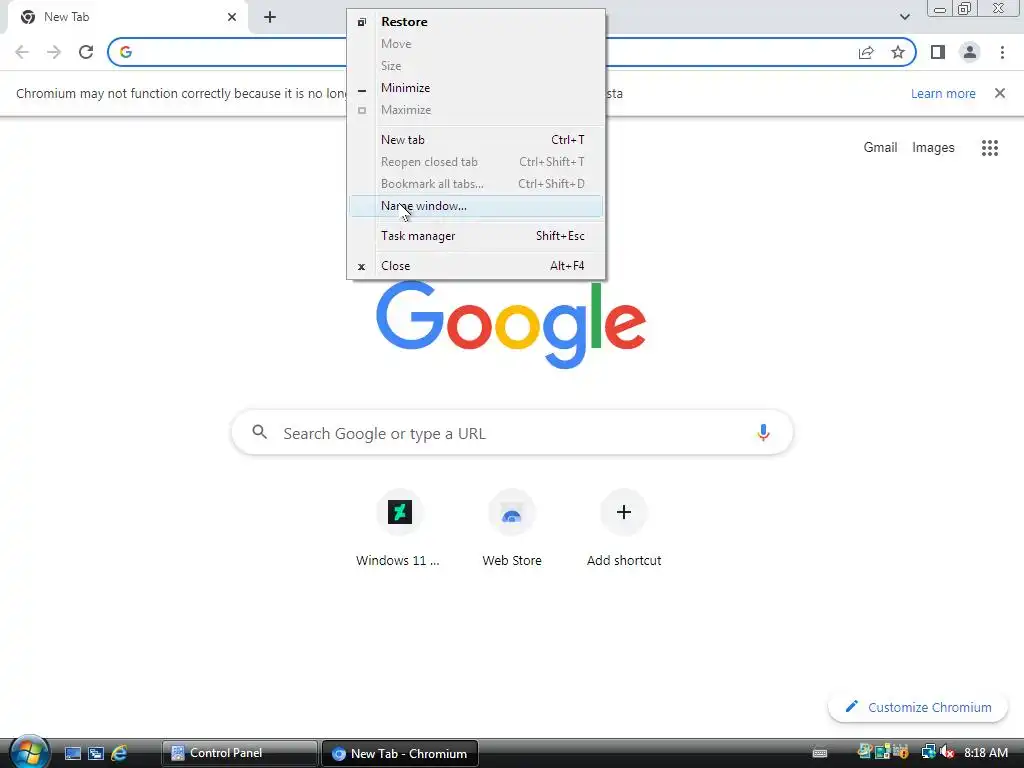Open a new tab with the plus button
The width and height of the screenshot is (1024, 768).
tap(270, 17)
